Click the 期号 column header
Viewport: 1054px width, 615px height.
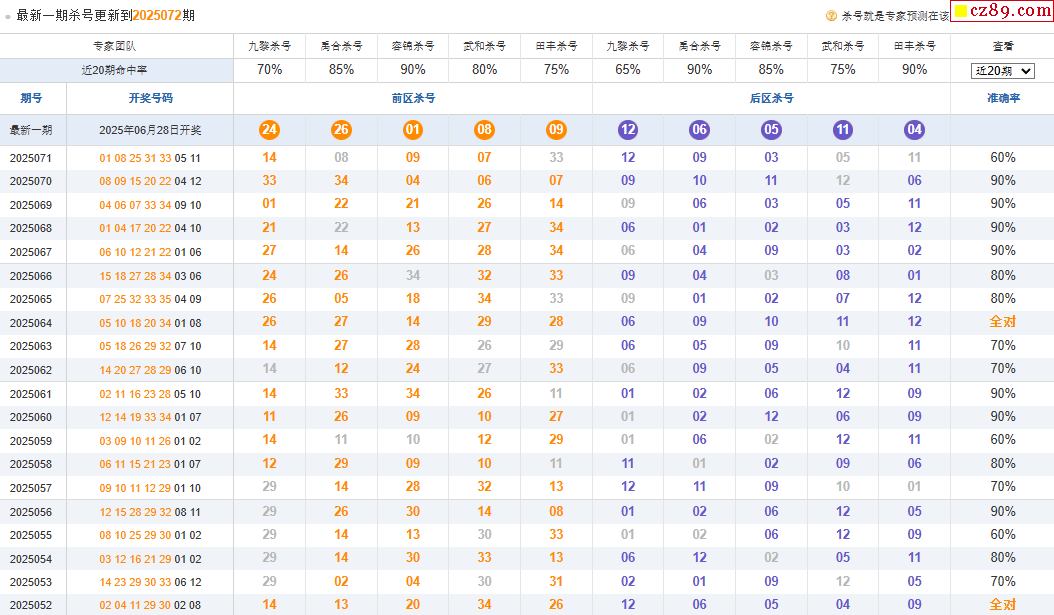click(x=31, y=98)
